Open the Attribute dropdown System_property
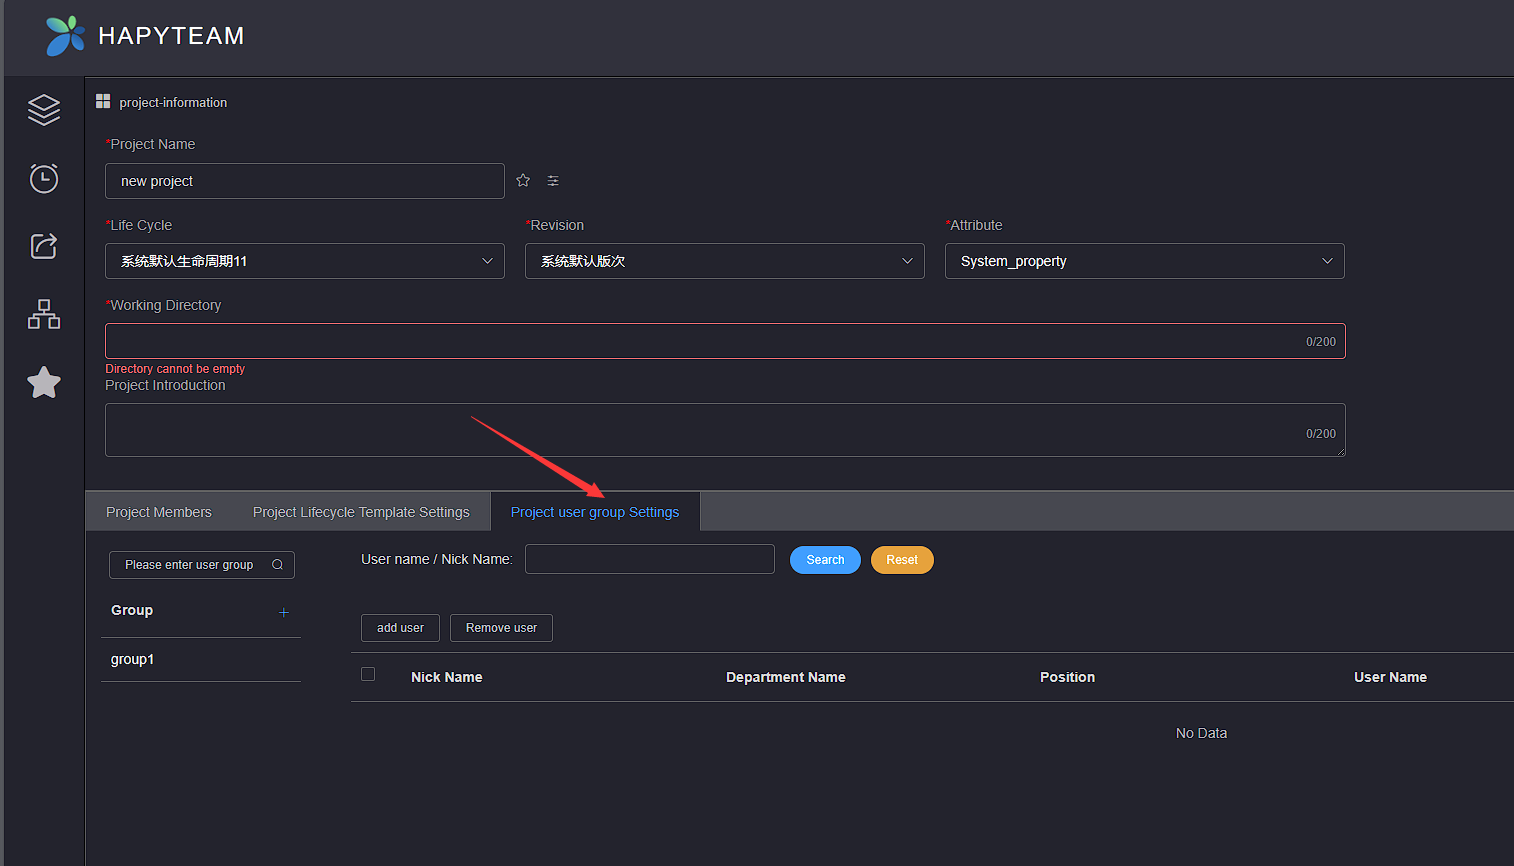 [x=1145, y=261]
